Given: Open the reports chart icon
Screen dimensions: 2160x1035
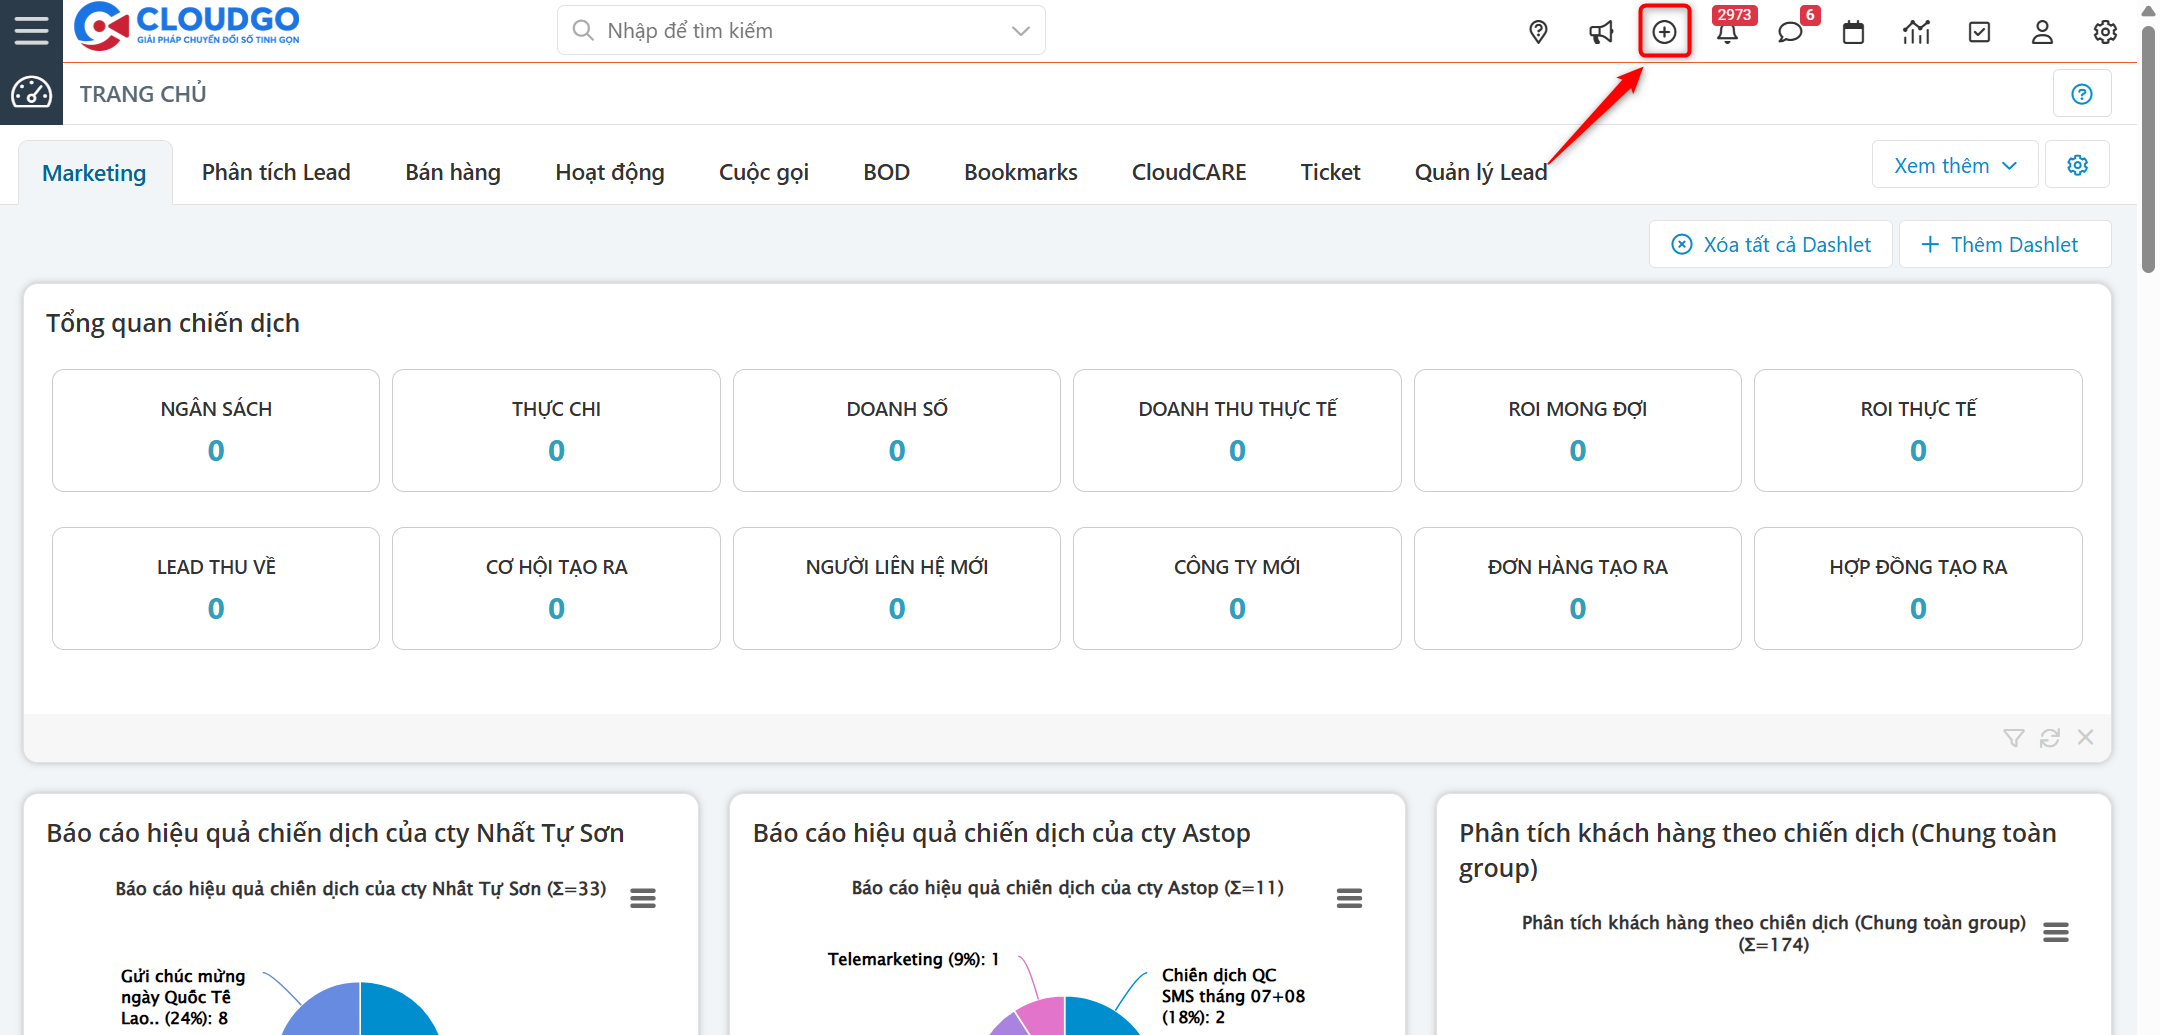Looking at the screenshot, I should pyautogui.click(x=1916, y=32).
